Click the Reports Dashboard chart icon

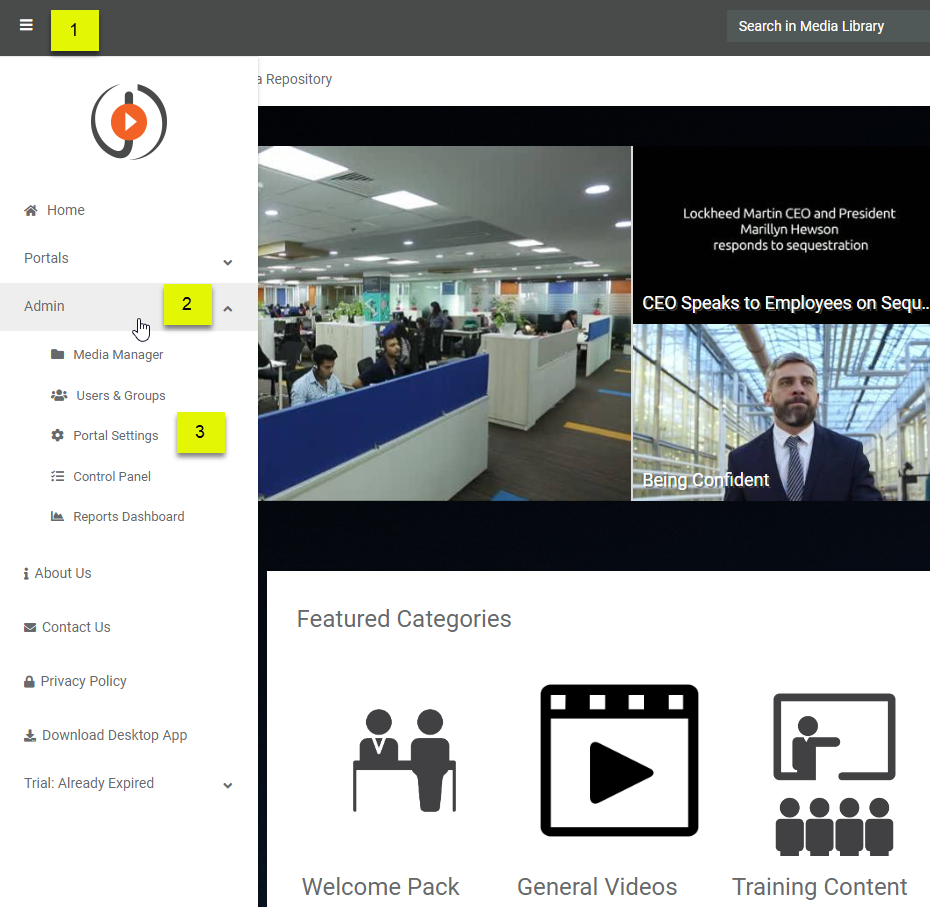pos(57,517)
